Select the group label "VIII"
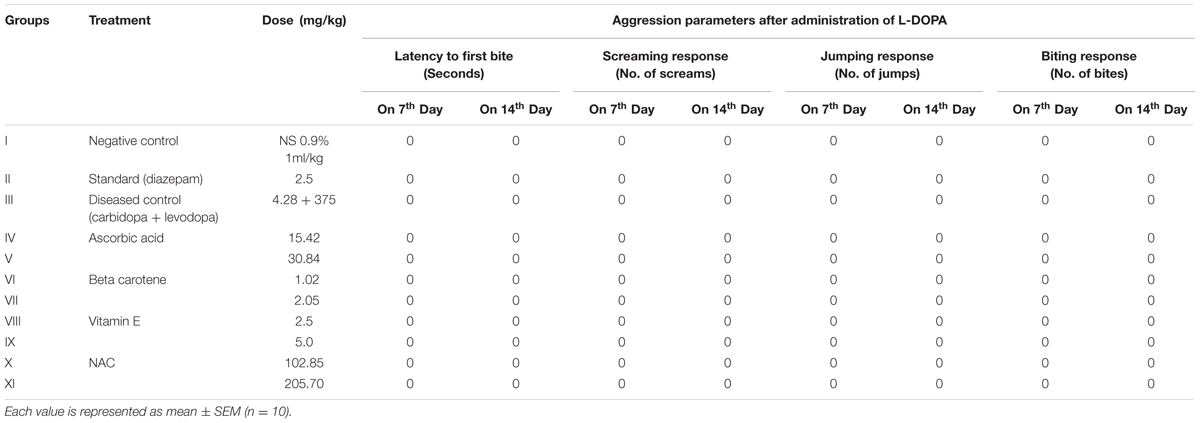 (x=13, y=322)
